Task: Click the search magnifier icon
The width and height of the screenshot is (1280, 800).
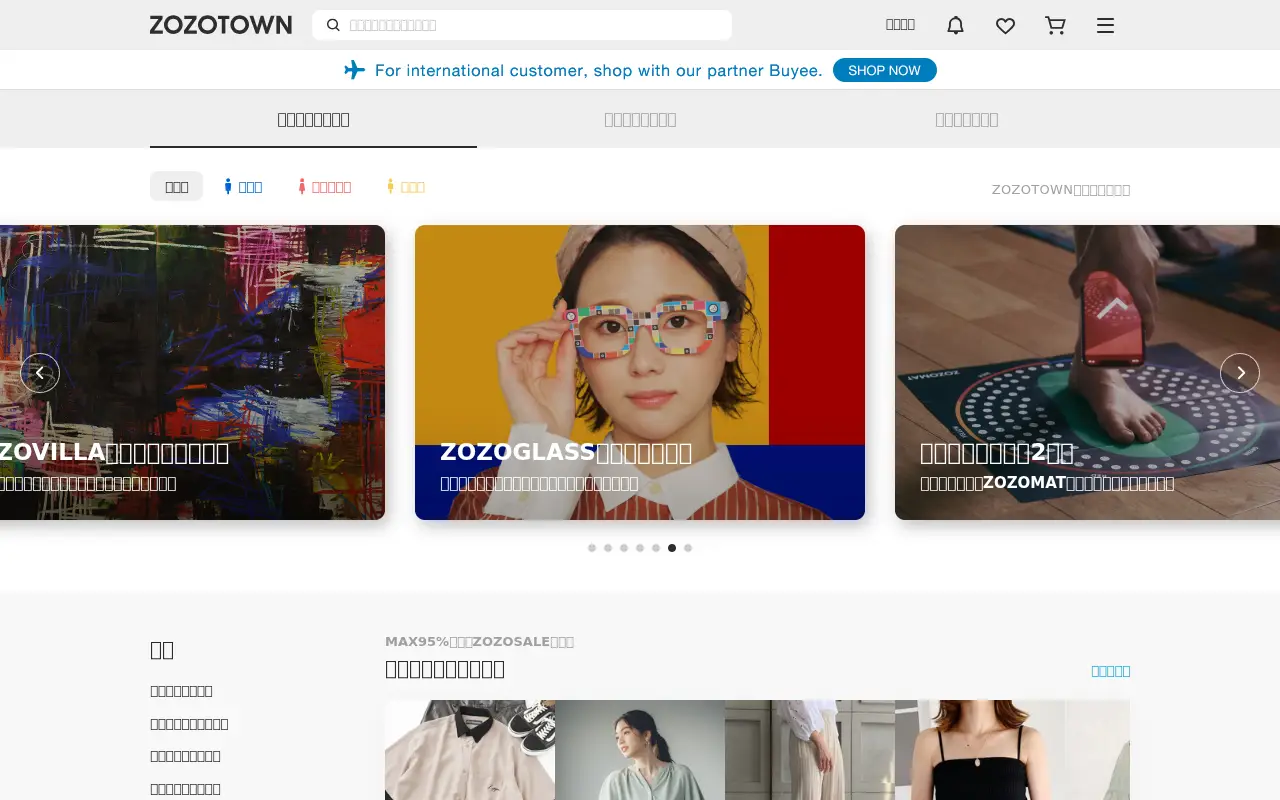Action: 333,25
